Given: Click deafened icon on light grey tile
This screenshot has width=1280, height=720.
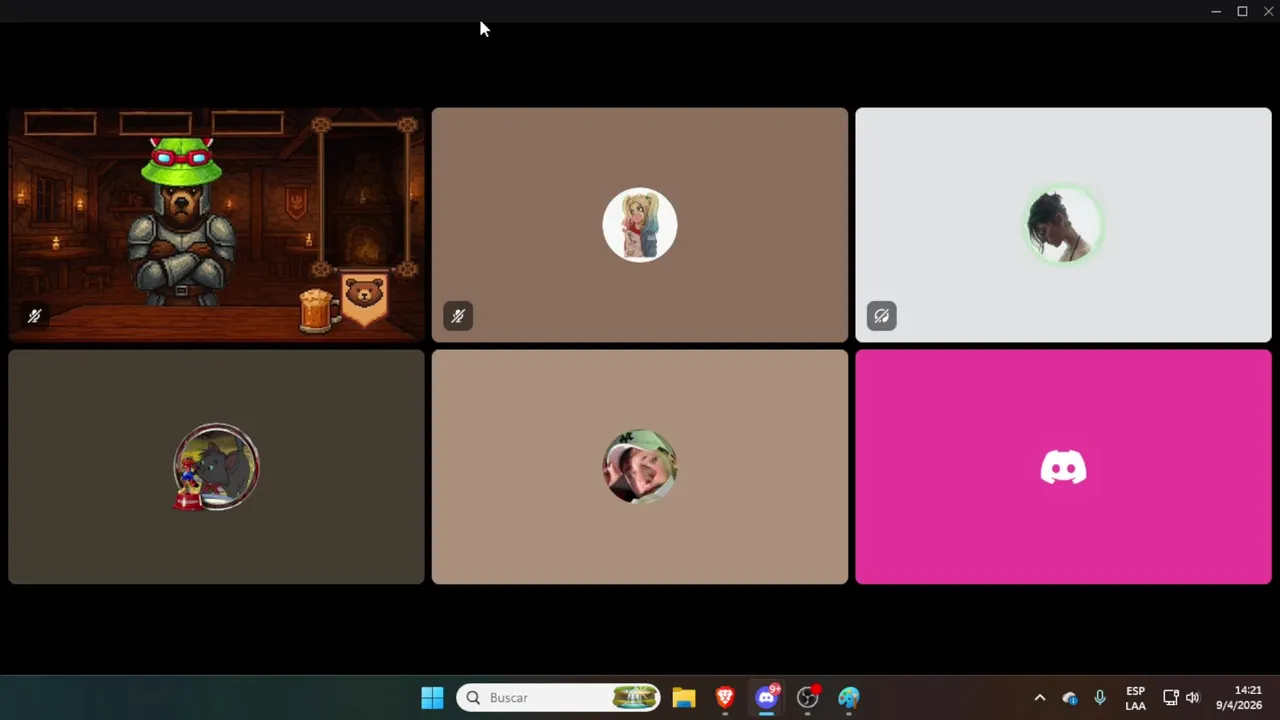Looking at the screenshot, I should point(881,316).
